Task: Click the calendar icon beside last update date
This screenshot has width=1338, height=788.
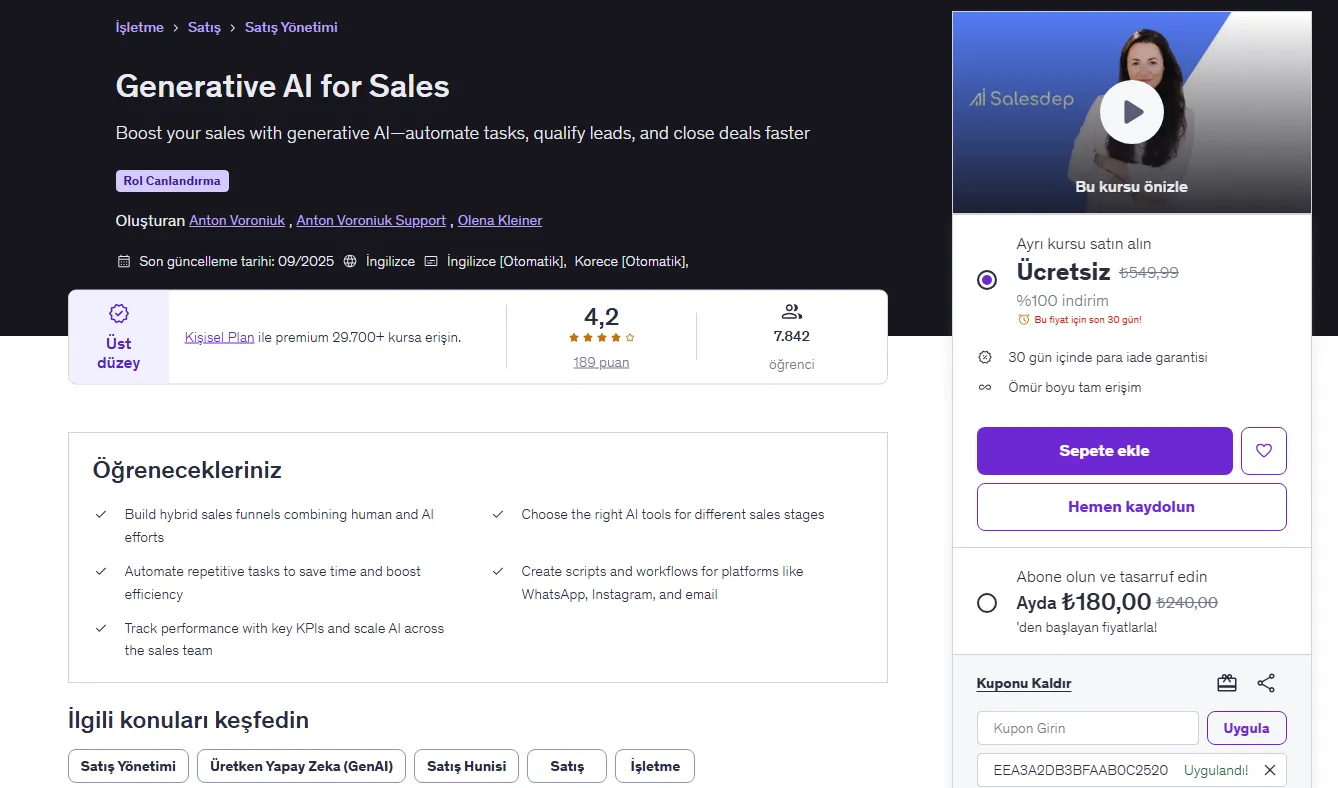Action: point(124,262)
